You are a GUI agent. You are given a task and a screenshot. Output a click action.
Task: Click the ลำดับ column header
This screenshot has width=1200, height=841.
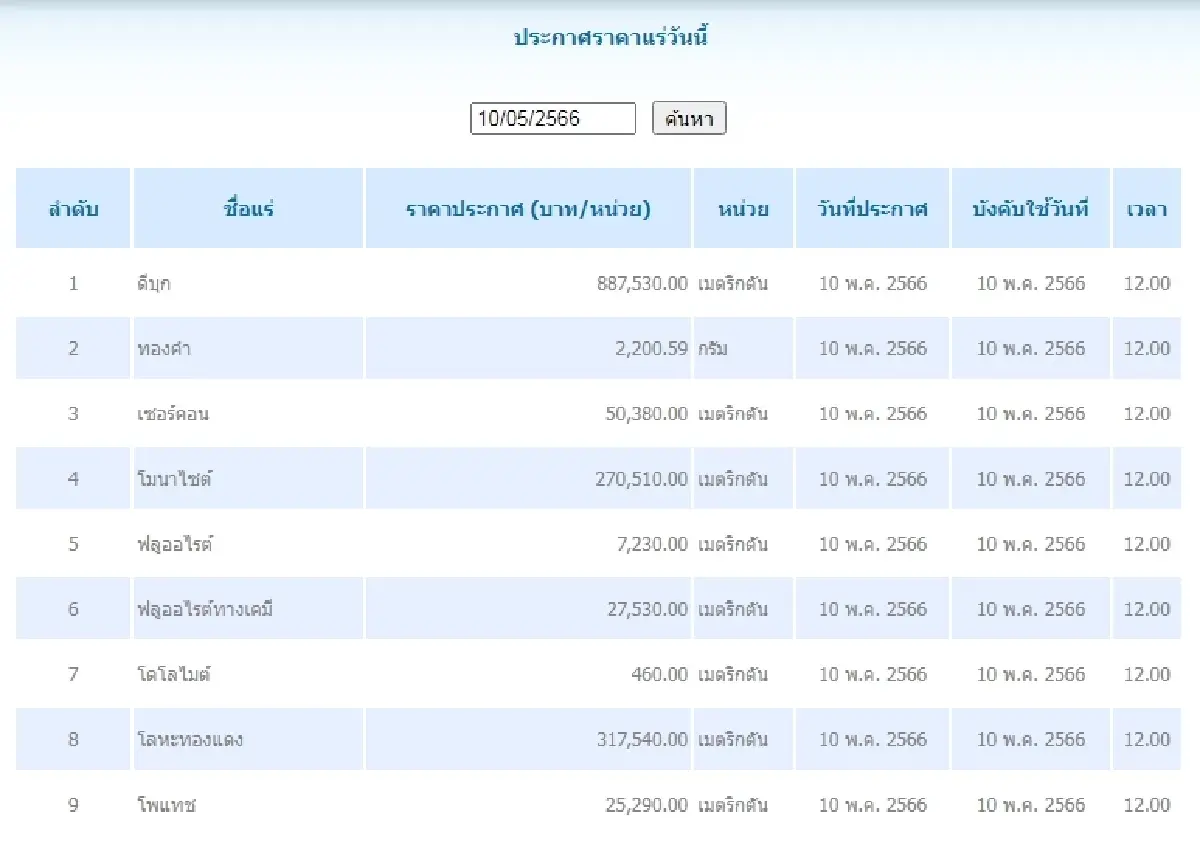[x=73, y=209]
